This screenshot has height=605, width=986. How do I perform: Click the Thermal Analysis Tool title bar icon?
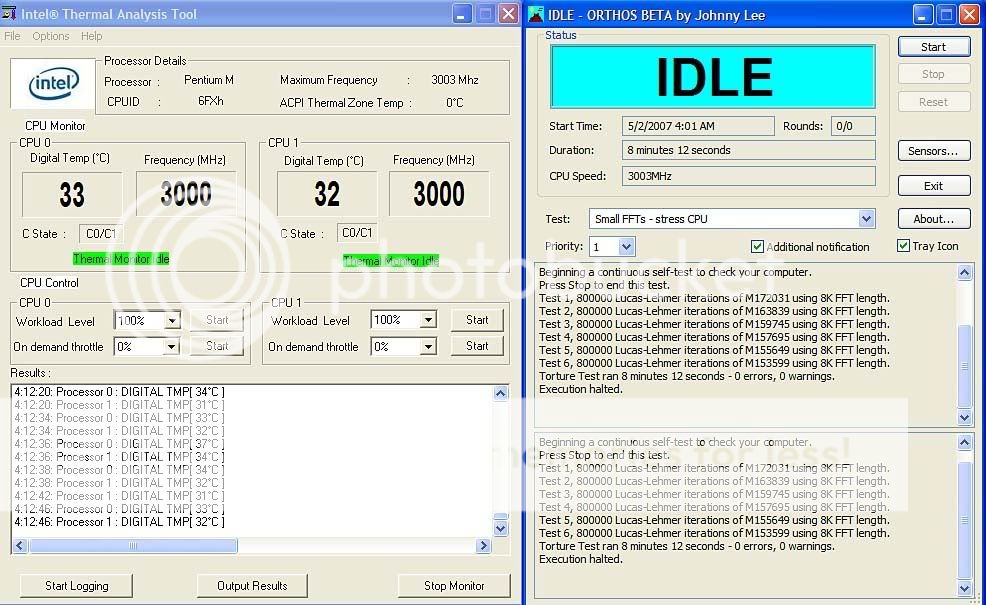click(10, 14)
